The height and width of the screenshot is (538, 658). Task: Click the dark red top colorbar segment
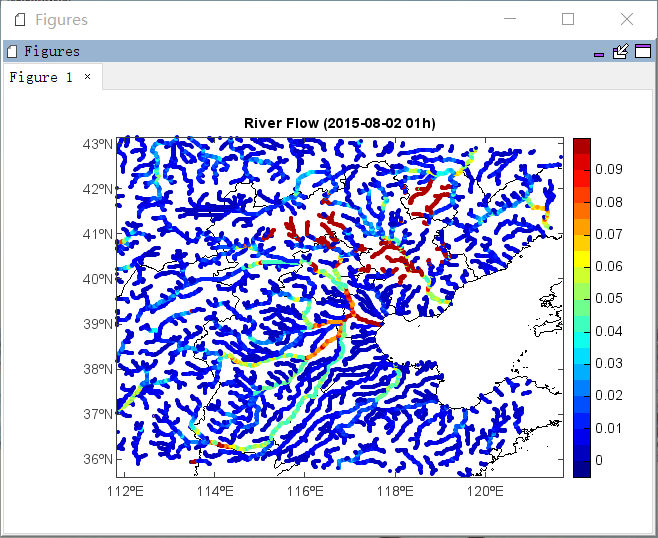click(x=582, y=146)
